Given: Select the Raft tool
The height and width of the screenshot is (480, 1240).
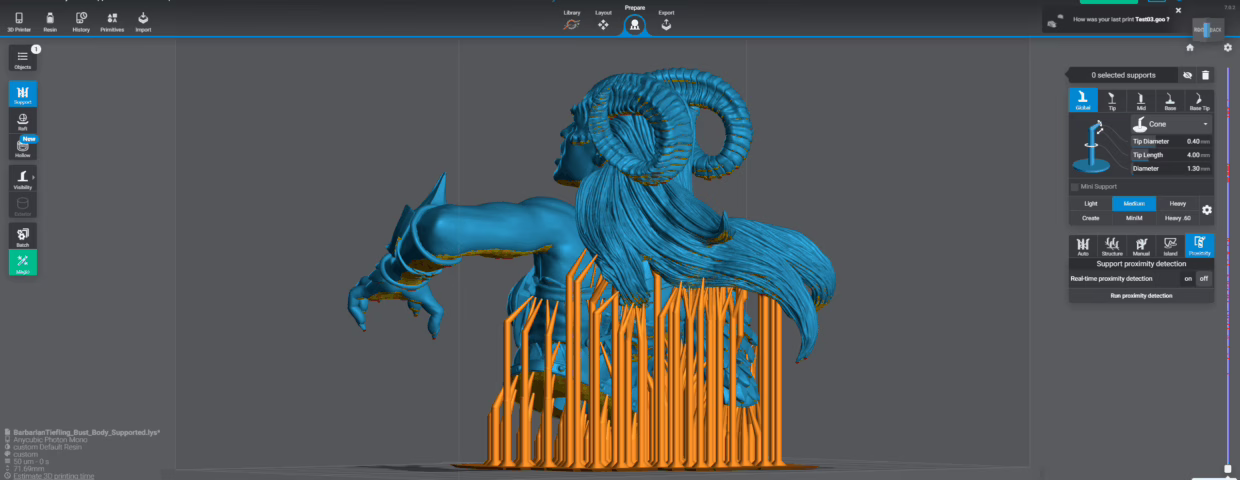Looking at the screenshot, I should [23, 120].
